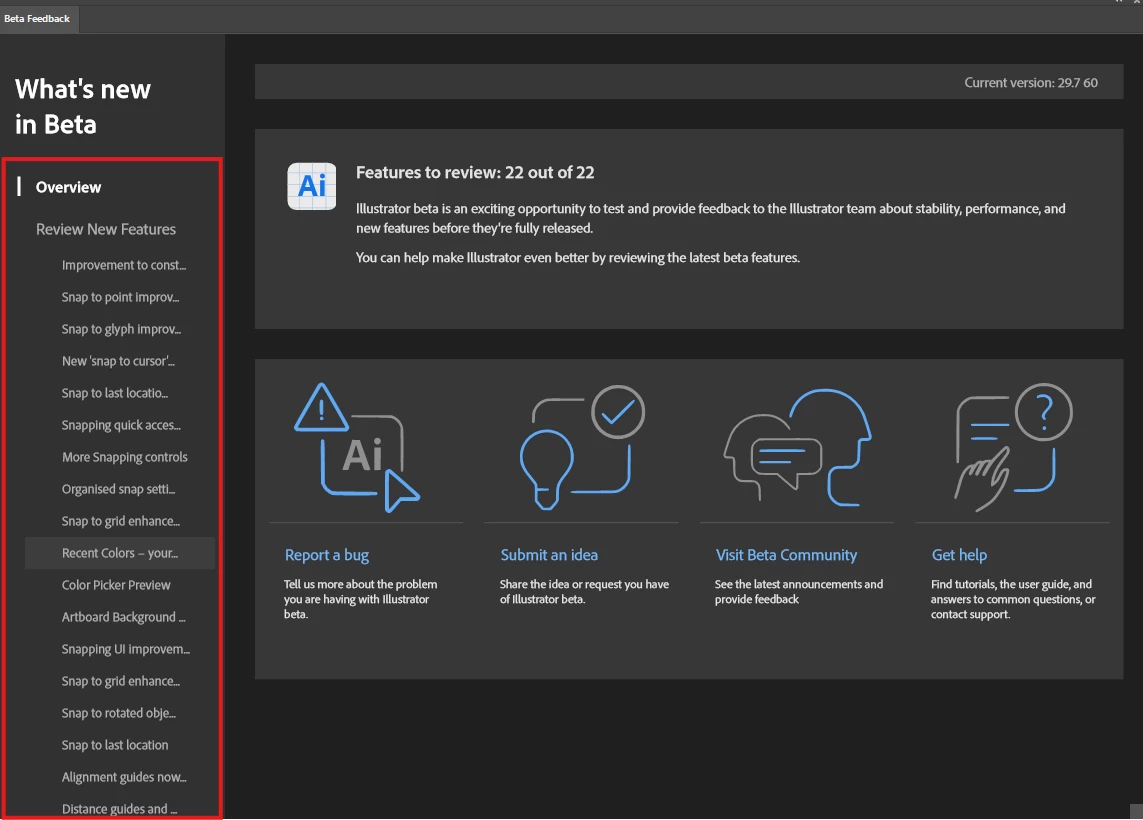Open 'Snap to glyph improv...' feature item
This screenshot has width=1143, height=820.
pyautogui.click(x=121, y=329)
